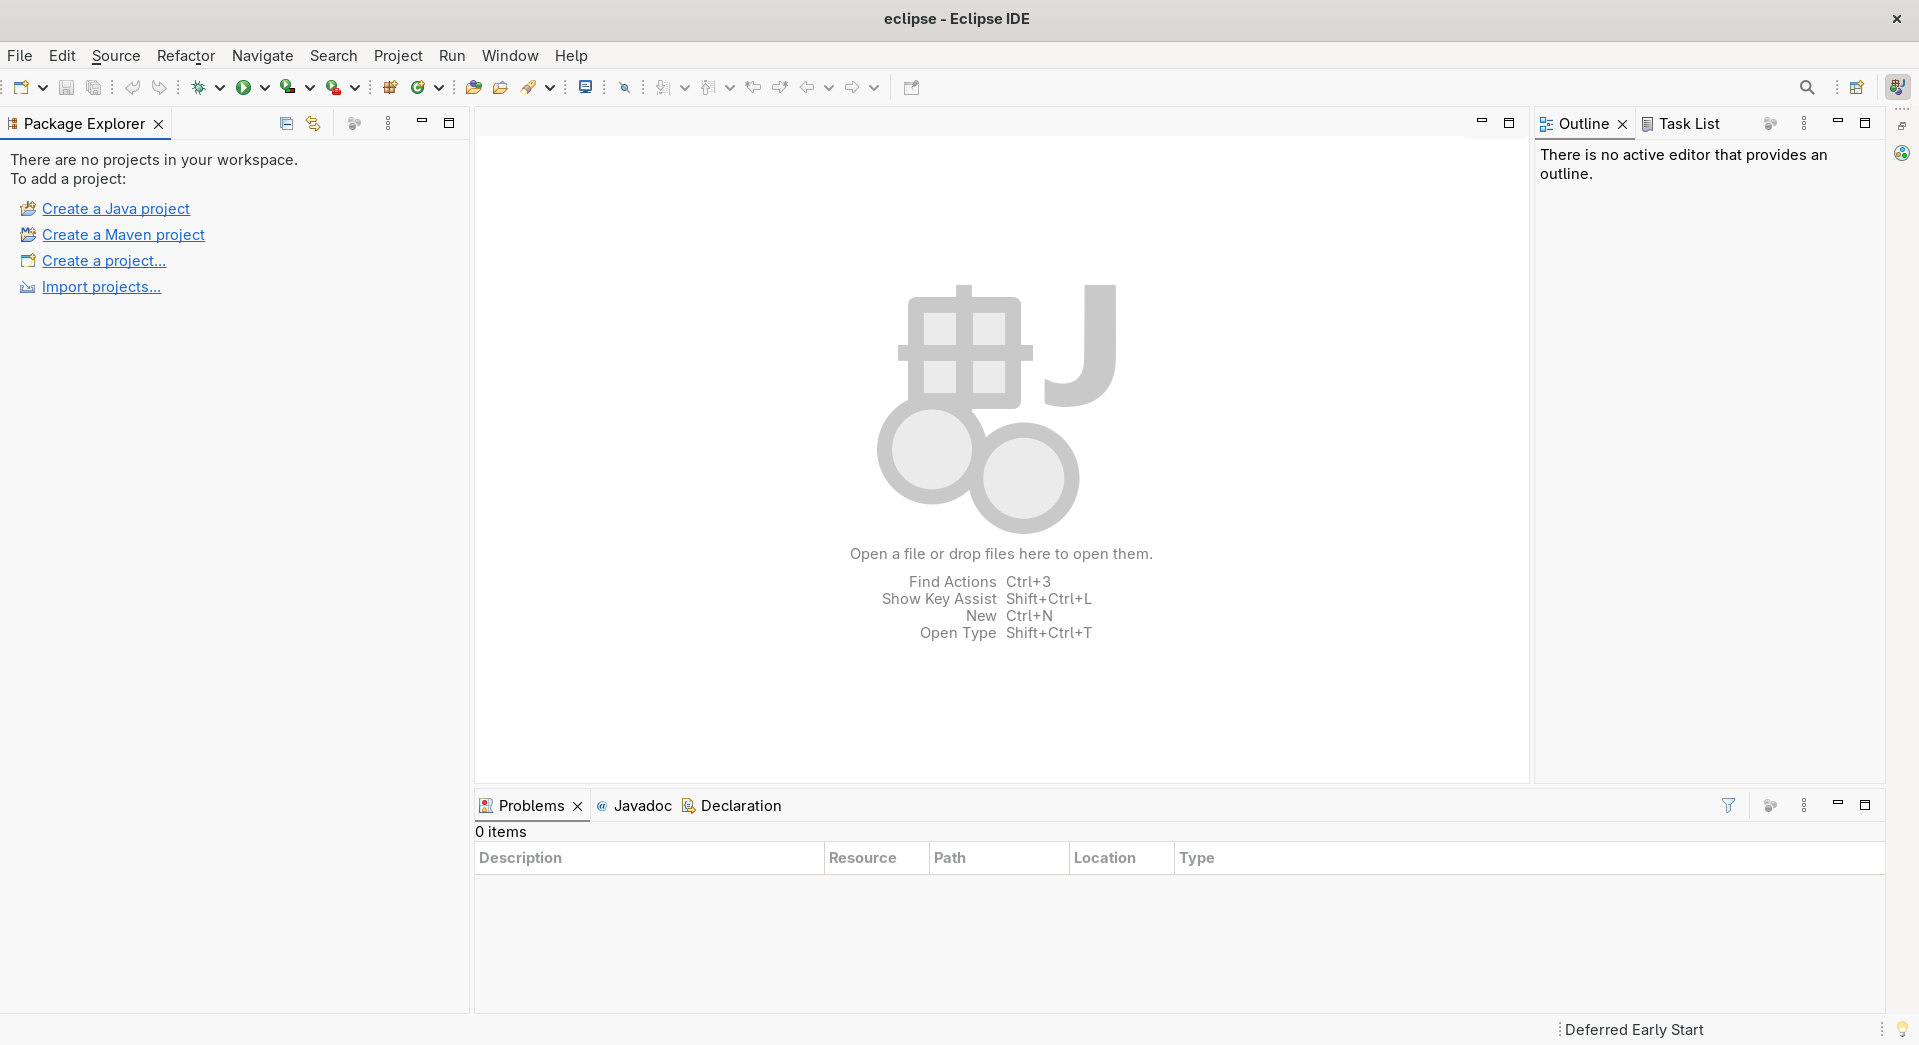
Task: Open the Refactor menu
Action: coord(186,56)
